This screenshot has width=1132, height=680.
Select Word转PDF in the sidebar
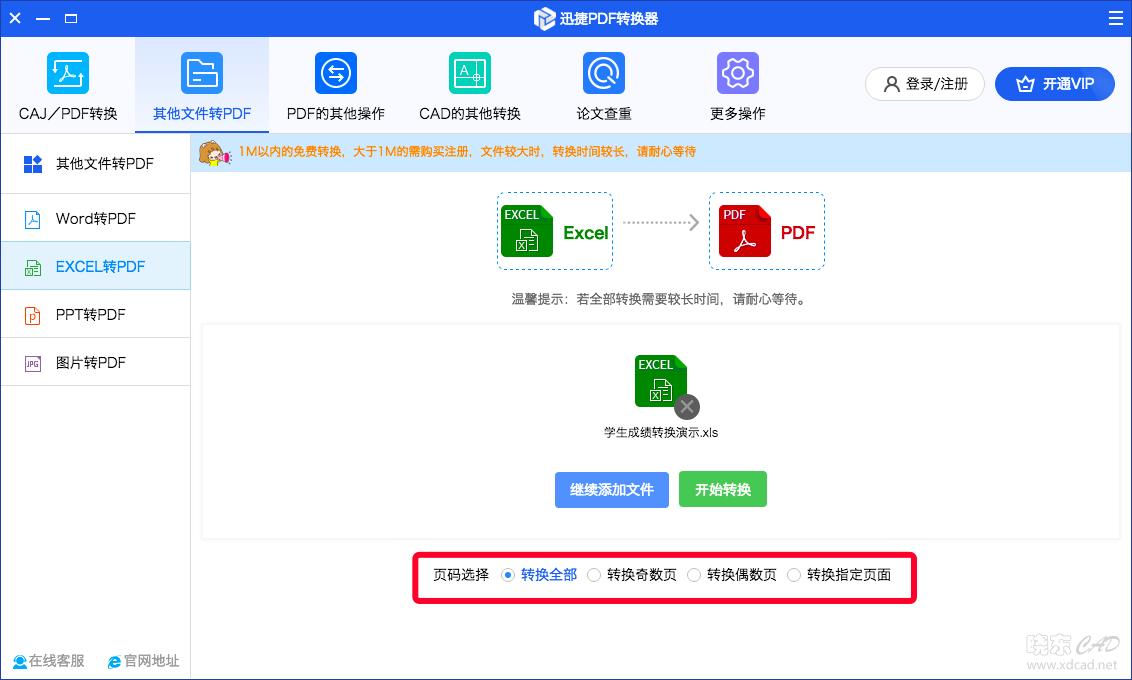(95, 218)
